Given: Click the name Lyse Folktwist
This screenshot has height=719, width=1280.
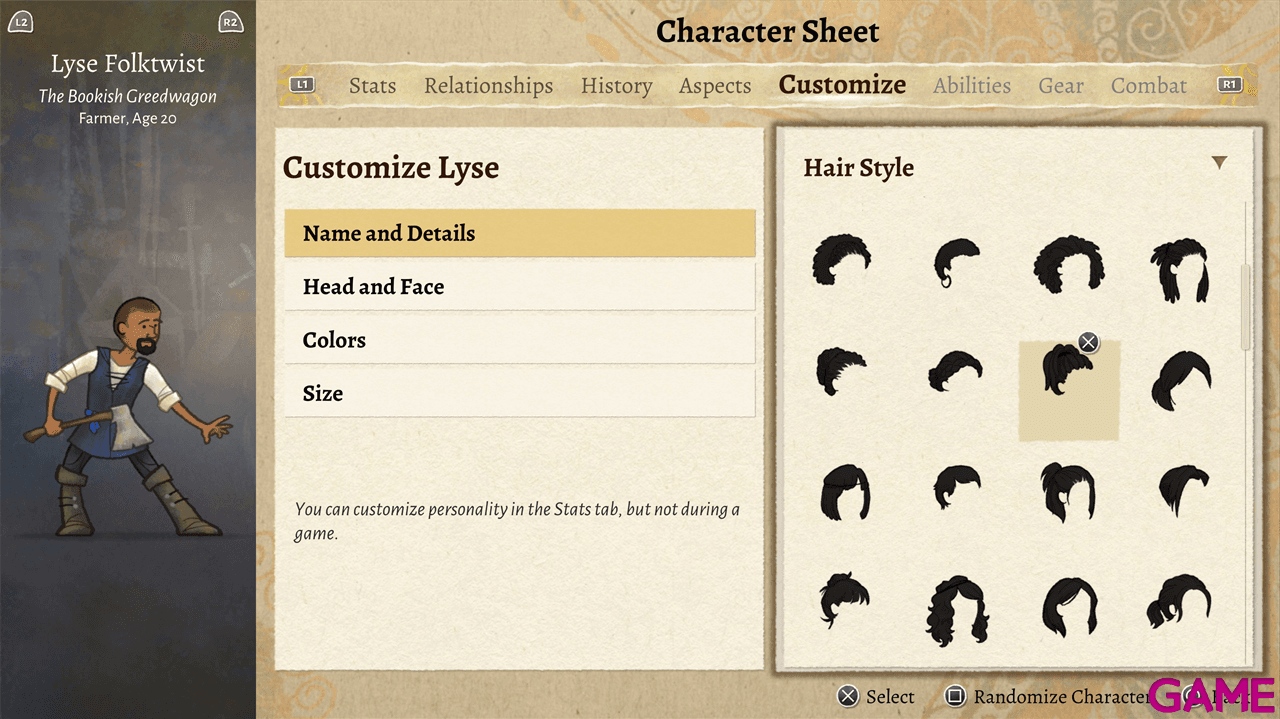Looking at the screenshot, I should [128, 64].
